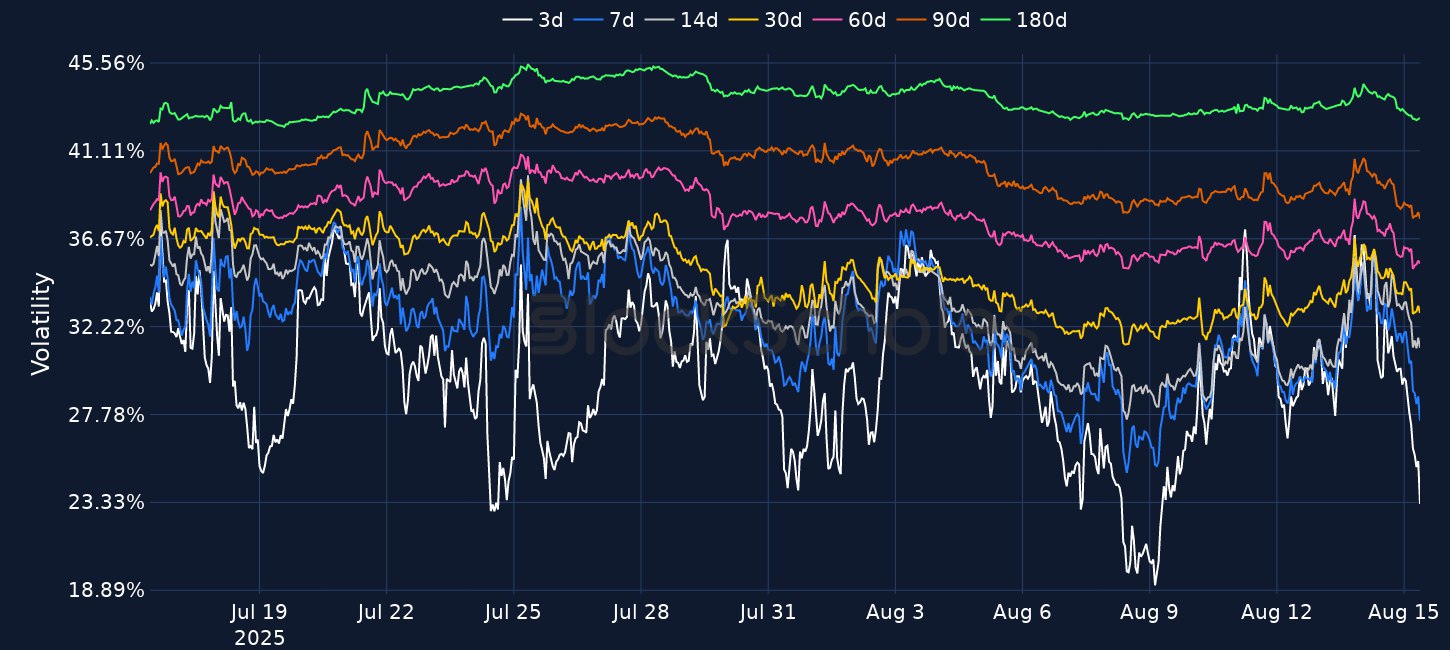Click the 18.89% y-axis label
The width and height of the screenshot is (1450, 650).
[106, 590]
